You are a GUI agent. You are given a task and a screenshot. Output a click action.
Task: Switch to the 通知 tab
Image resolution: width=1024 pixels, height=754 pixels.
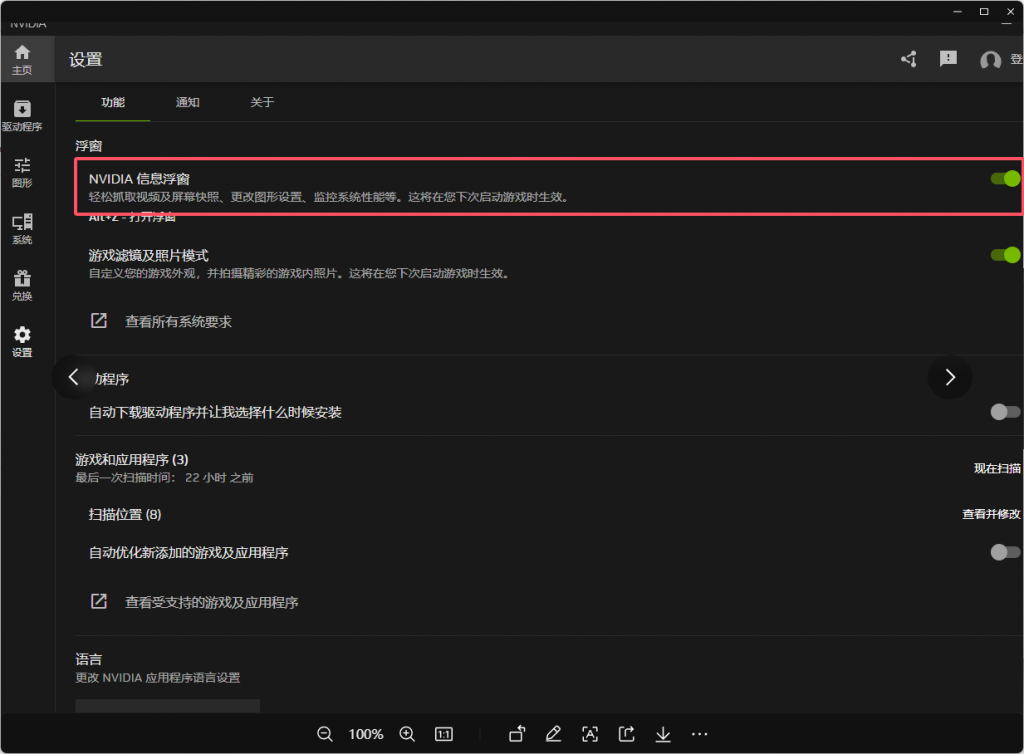(x=187, y=102)
